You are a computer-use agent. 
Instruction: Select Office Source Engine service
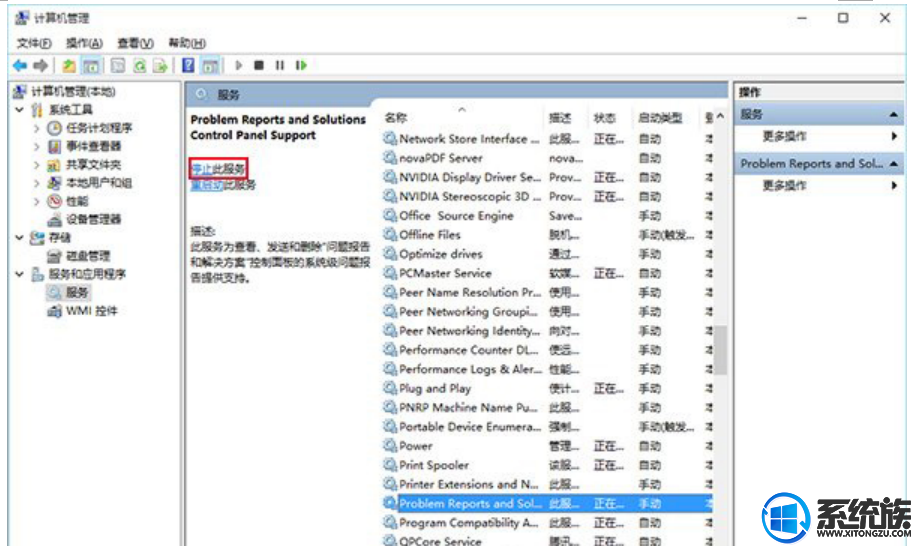click(547, 215)
